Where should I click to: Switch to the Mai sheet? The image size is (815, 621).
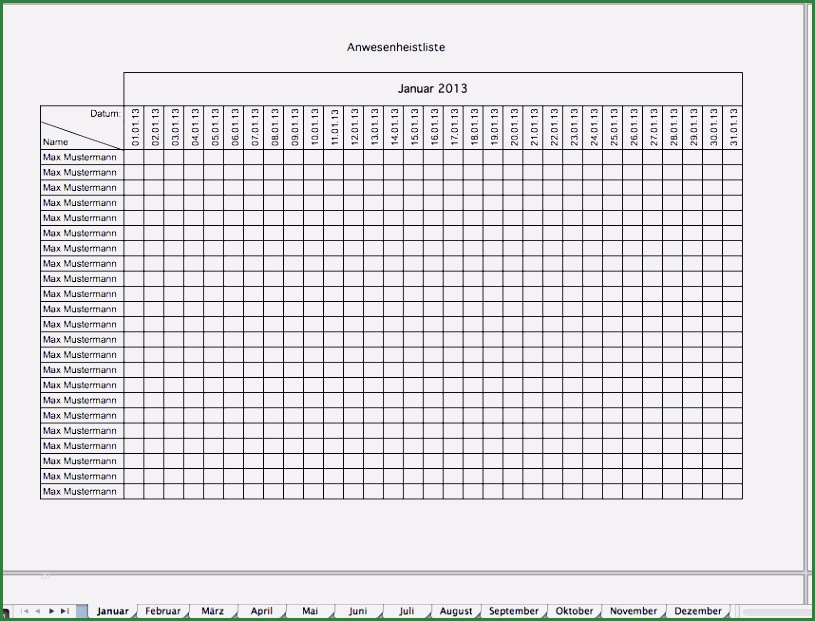[309, 610]
